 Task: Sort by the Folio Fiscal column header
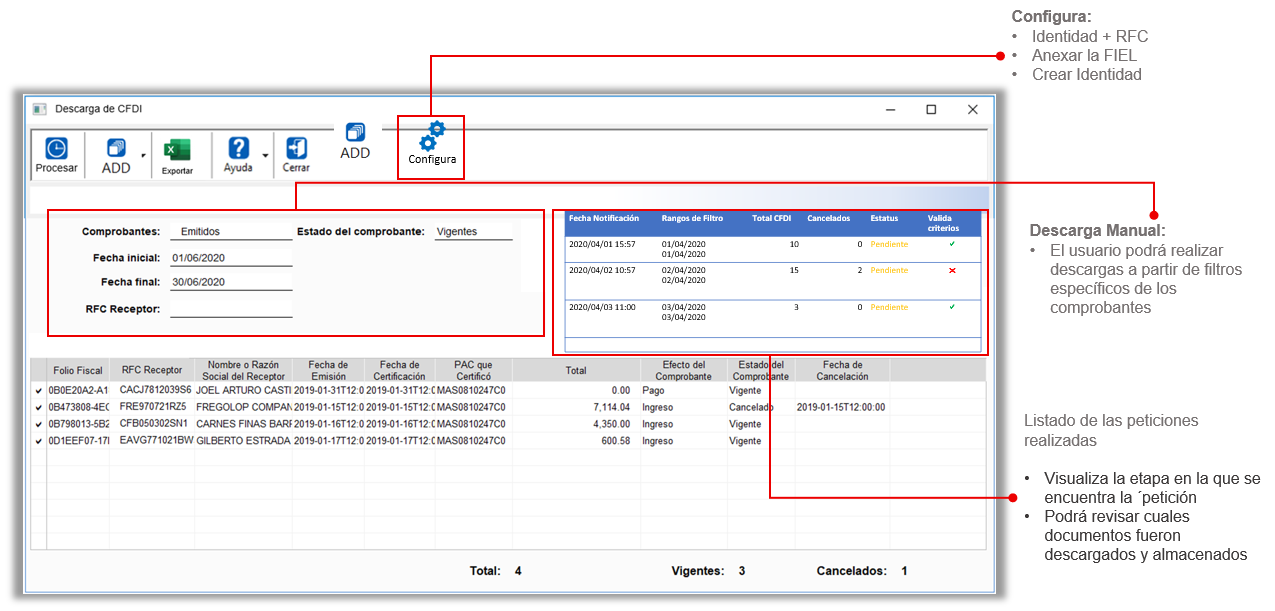(x=77, y=369)
